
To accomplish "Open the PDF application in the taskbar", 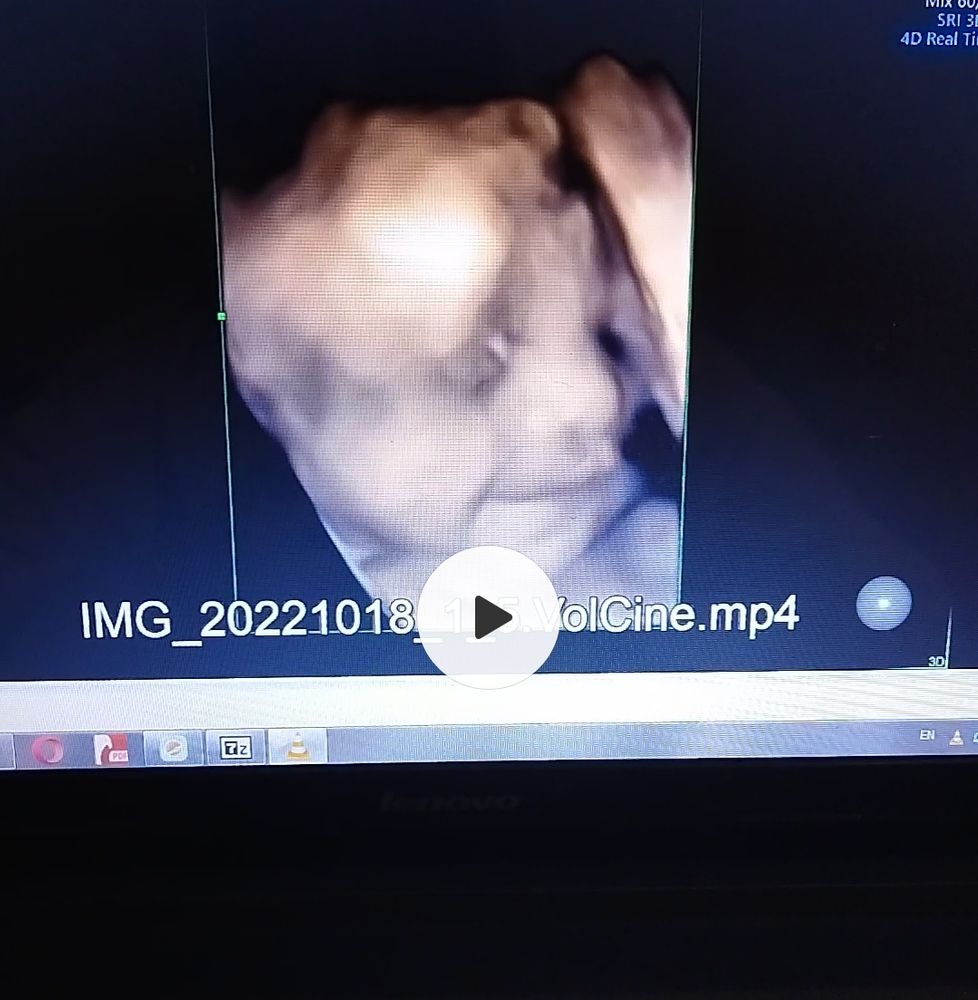I will tap(111, 748).
